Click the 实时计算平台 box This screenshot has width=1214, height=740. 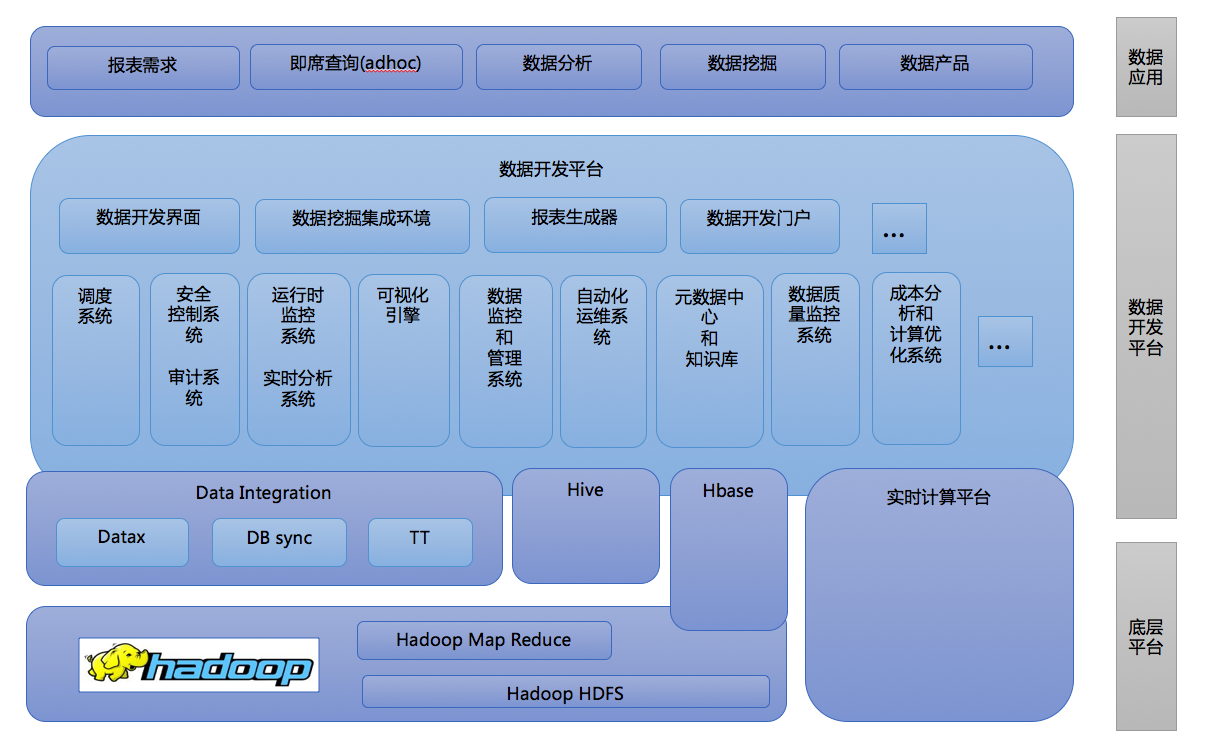tap(939, 595)
